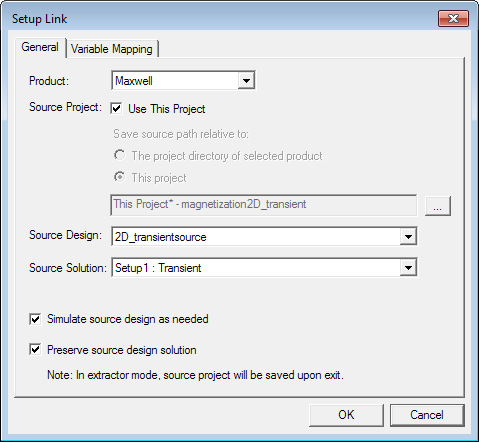Click the 2D_transientsource design field
Screen dimensions: 479x442
click(x=264, y=237)
